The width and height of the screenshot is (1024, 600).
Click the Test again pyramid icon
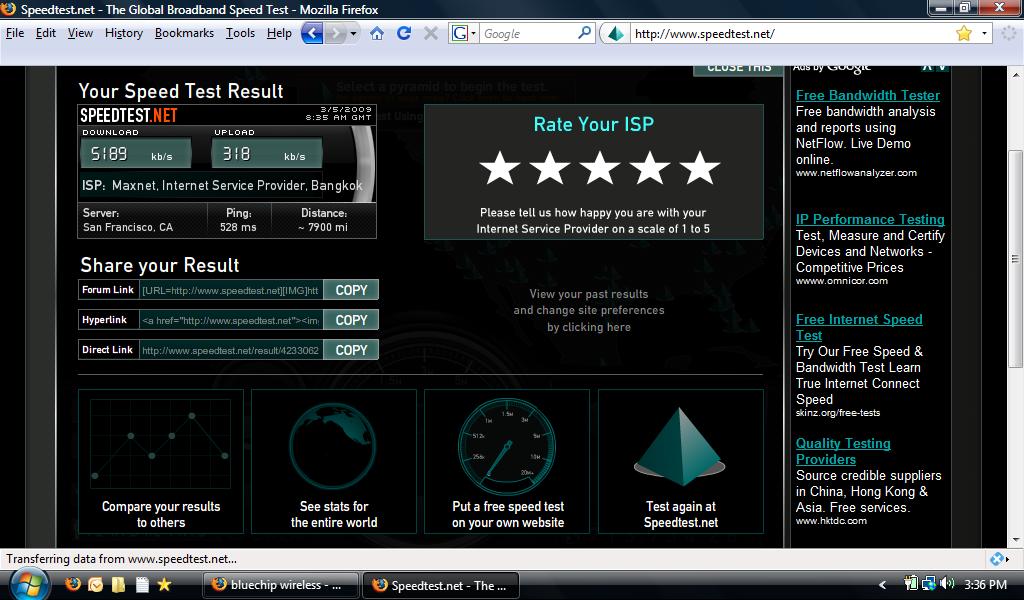(x=680, y=447)
